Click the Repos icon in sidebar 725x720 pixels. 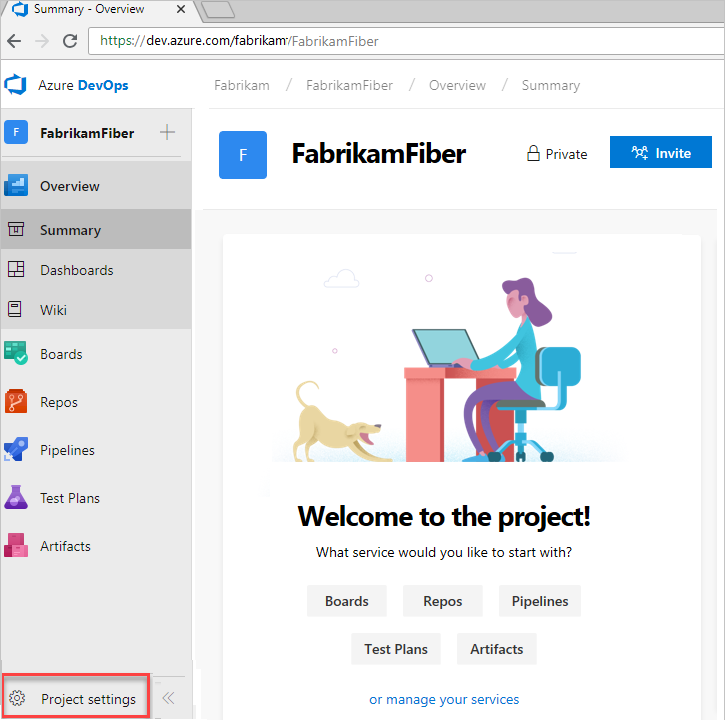(x=16, y=401)
